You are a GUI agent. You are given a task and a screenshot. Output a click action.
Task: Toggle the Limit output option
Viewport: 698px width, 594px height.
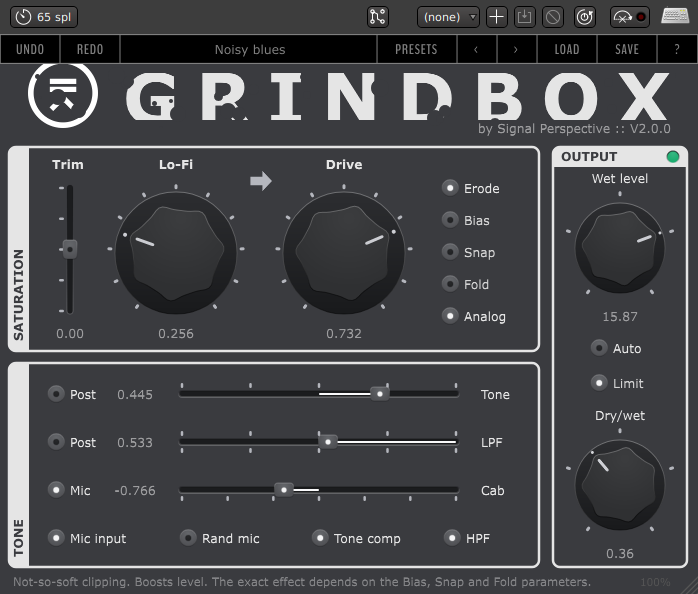coord(599,383)
